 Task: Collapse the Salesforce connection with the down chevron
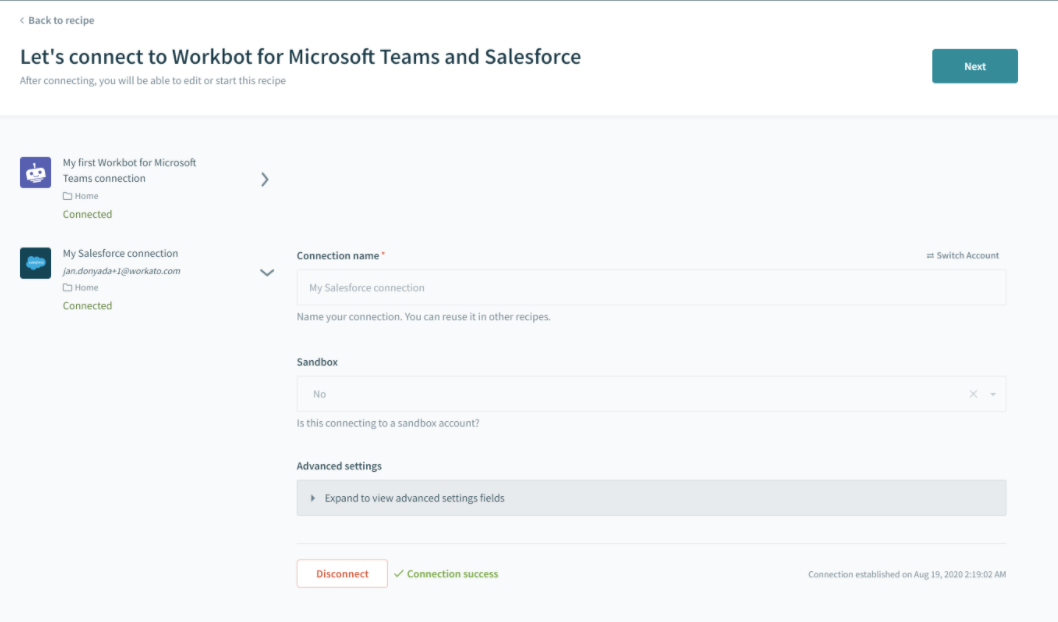267,272
